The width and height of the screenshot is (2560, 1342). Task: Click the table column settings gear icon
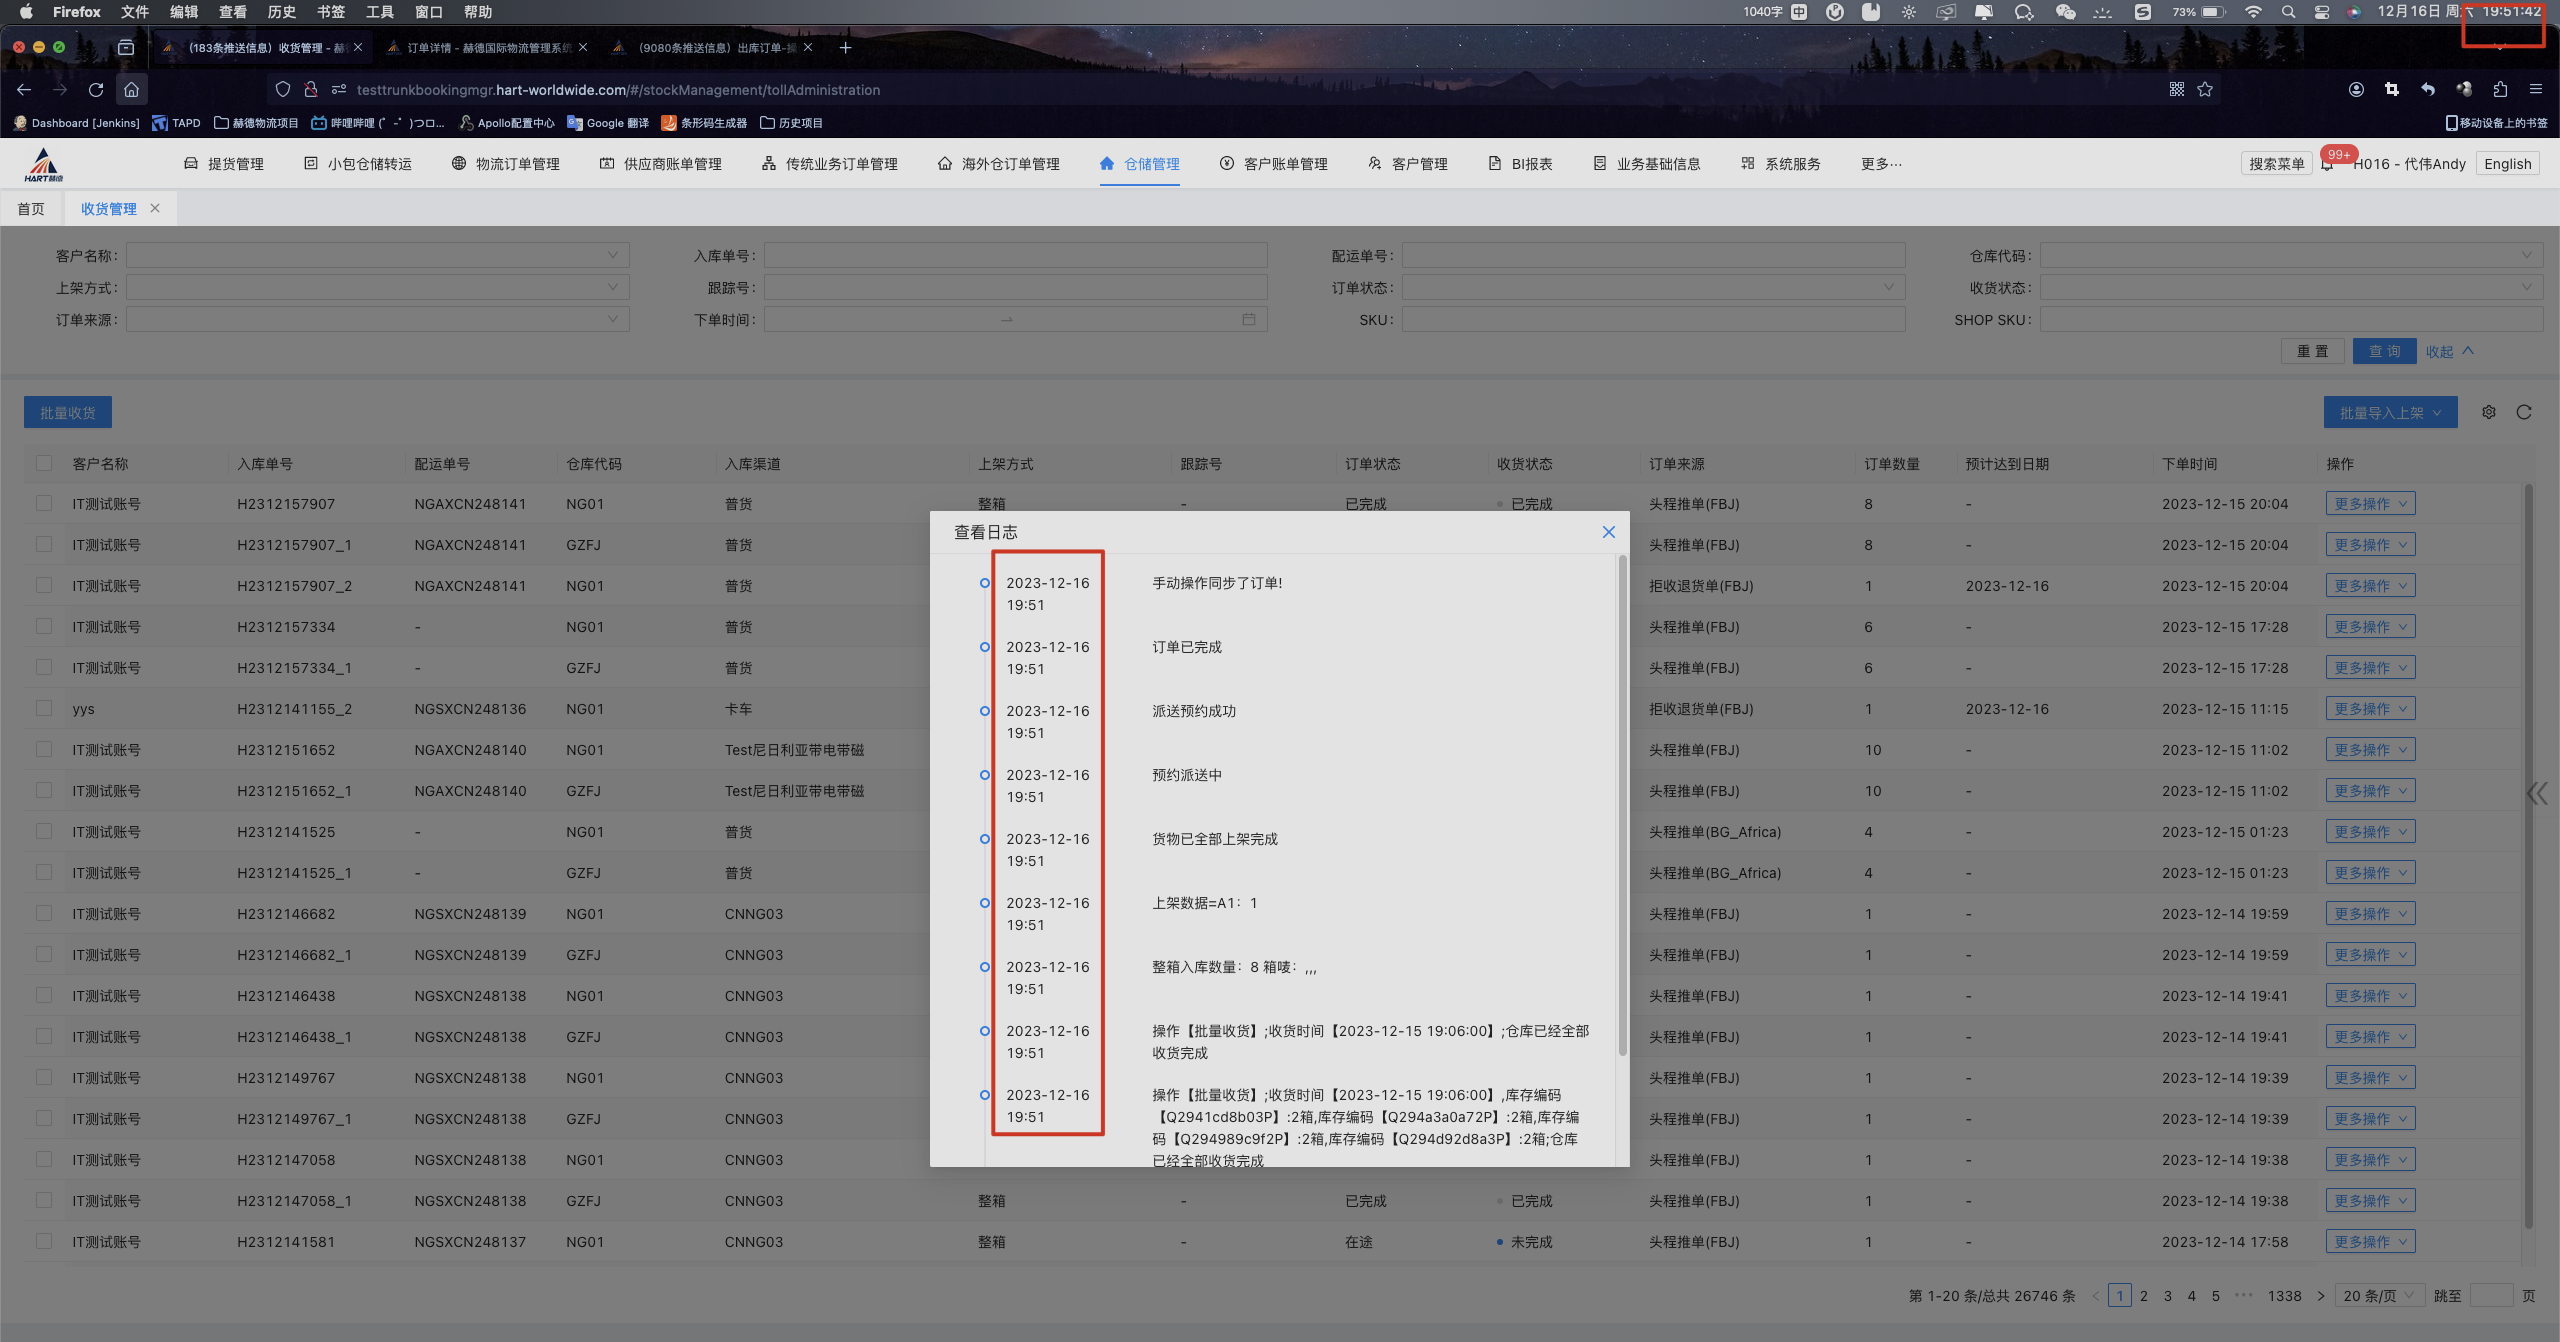coord(2489,412)
